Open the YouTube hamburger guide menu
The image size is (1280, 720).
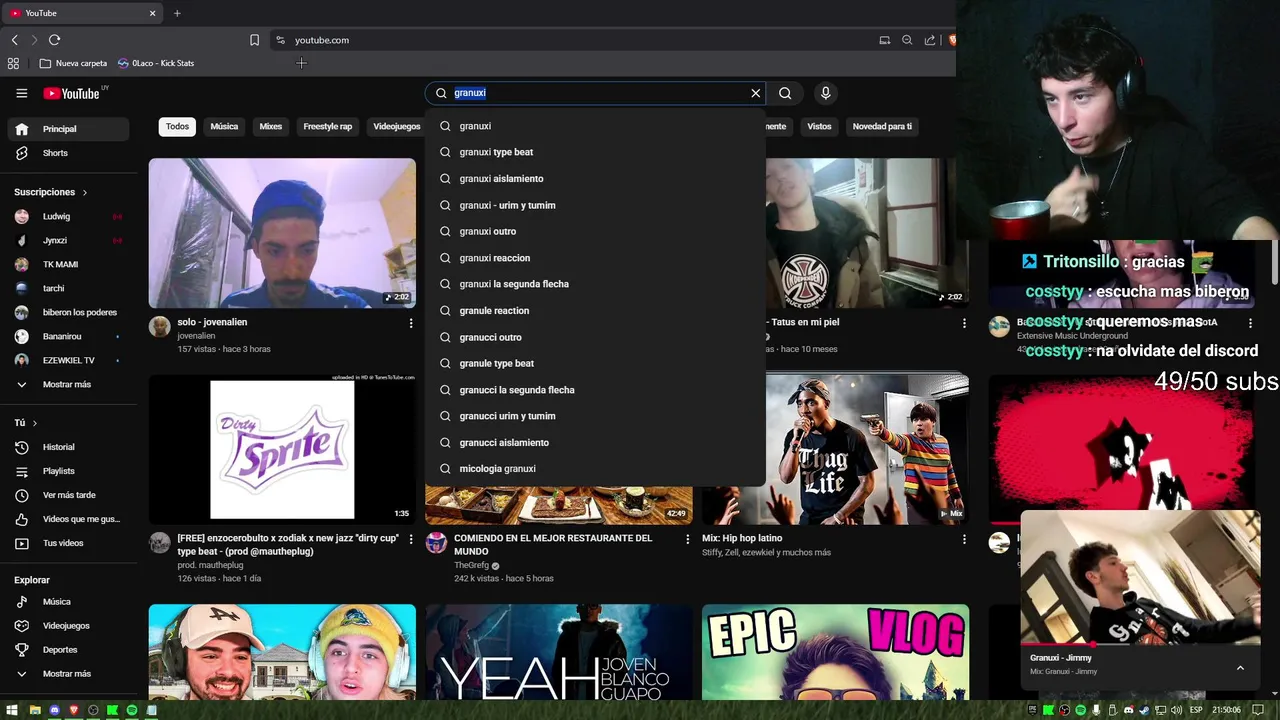coord(22,93)
